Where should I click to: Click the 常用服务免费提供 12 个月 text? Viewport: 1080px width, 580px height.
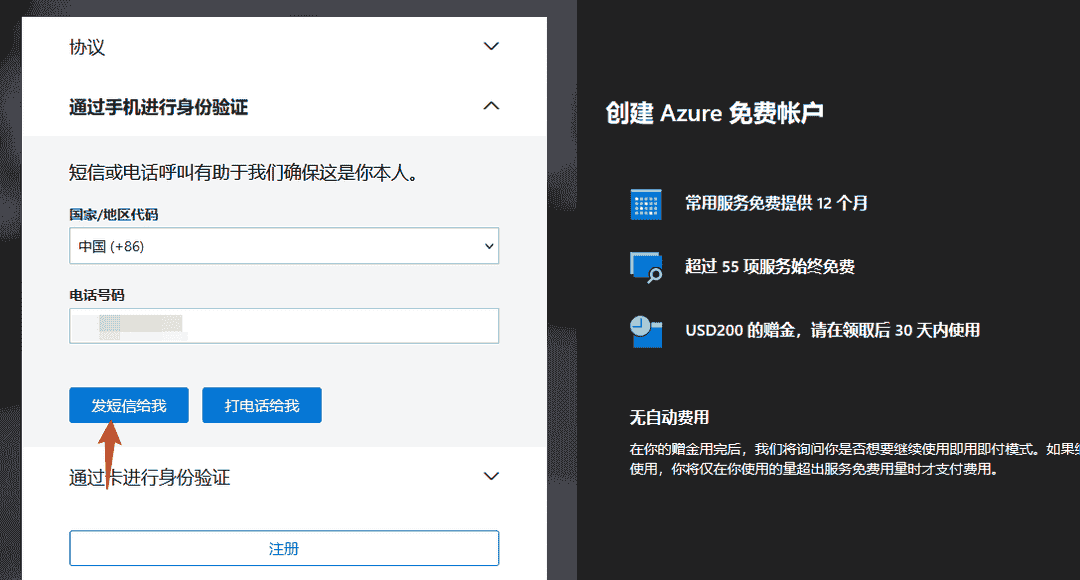pyautogui.click(x=776, y=204)
